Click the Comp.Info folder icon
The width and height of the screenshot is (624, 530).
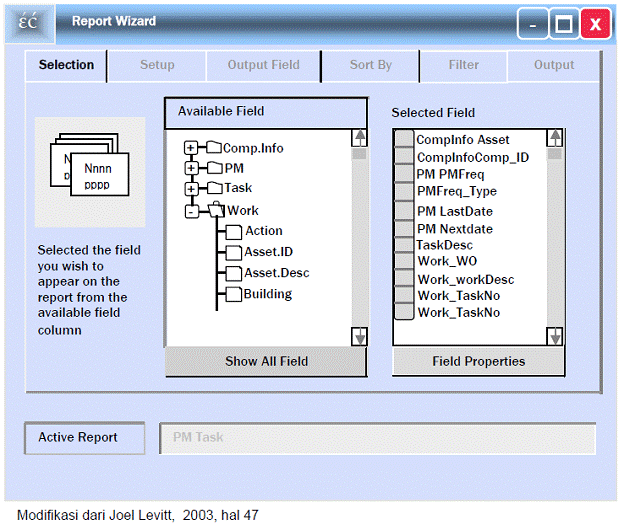click(x=214, y=147)
